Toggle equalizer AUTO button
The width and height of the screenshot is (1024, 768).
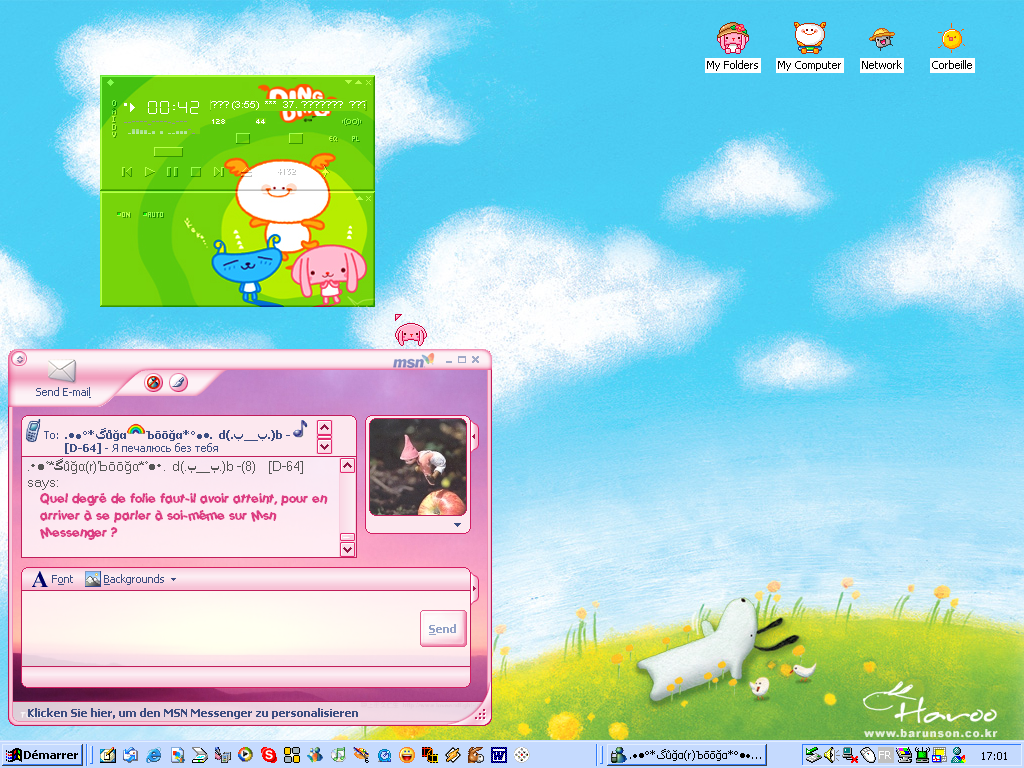[x=153, y=214]
